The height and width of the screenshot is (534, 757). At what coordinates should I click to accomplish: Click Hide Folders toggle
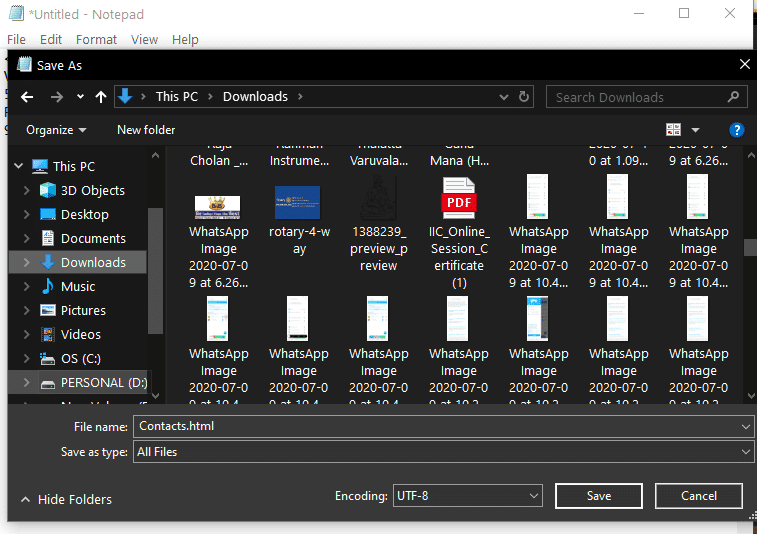(x=66, y=499)
